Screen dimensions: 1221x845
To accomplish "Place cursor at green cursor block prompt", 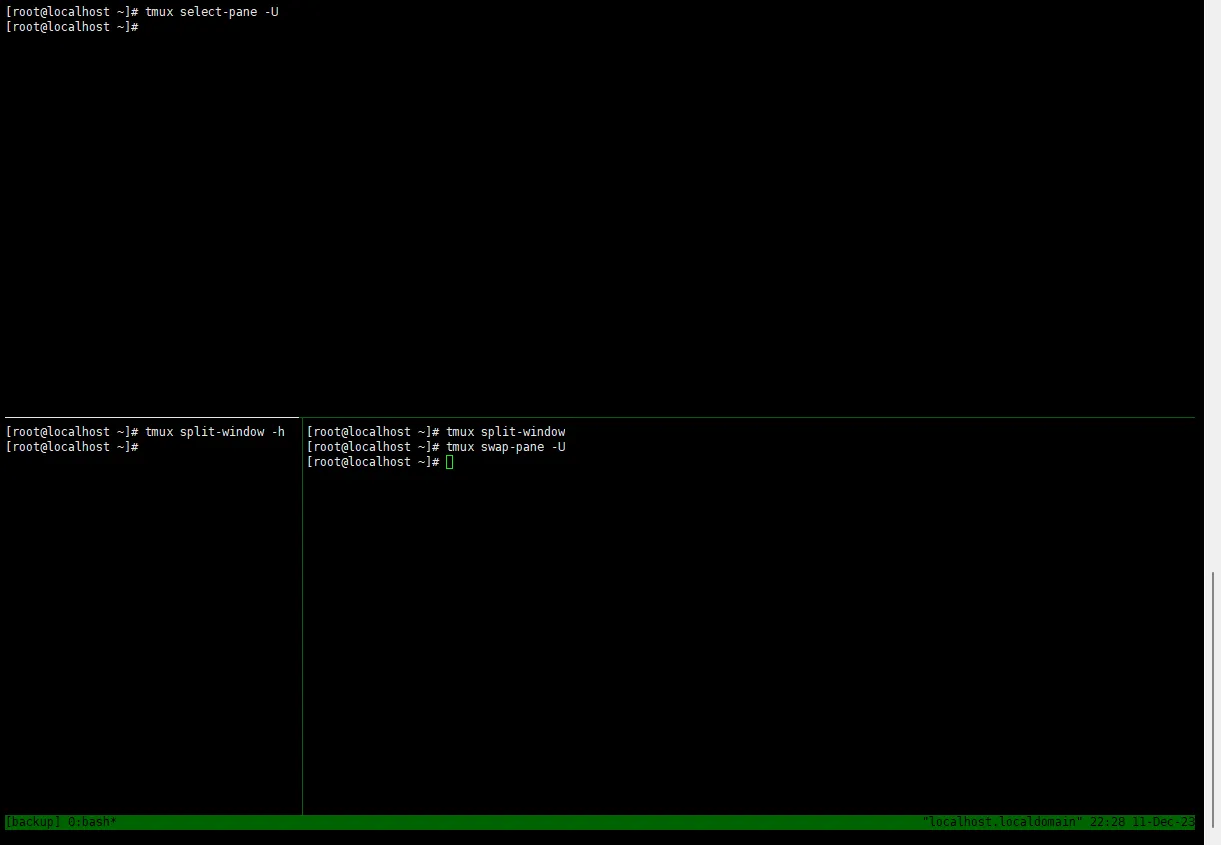I will [450, 462].
